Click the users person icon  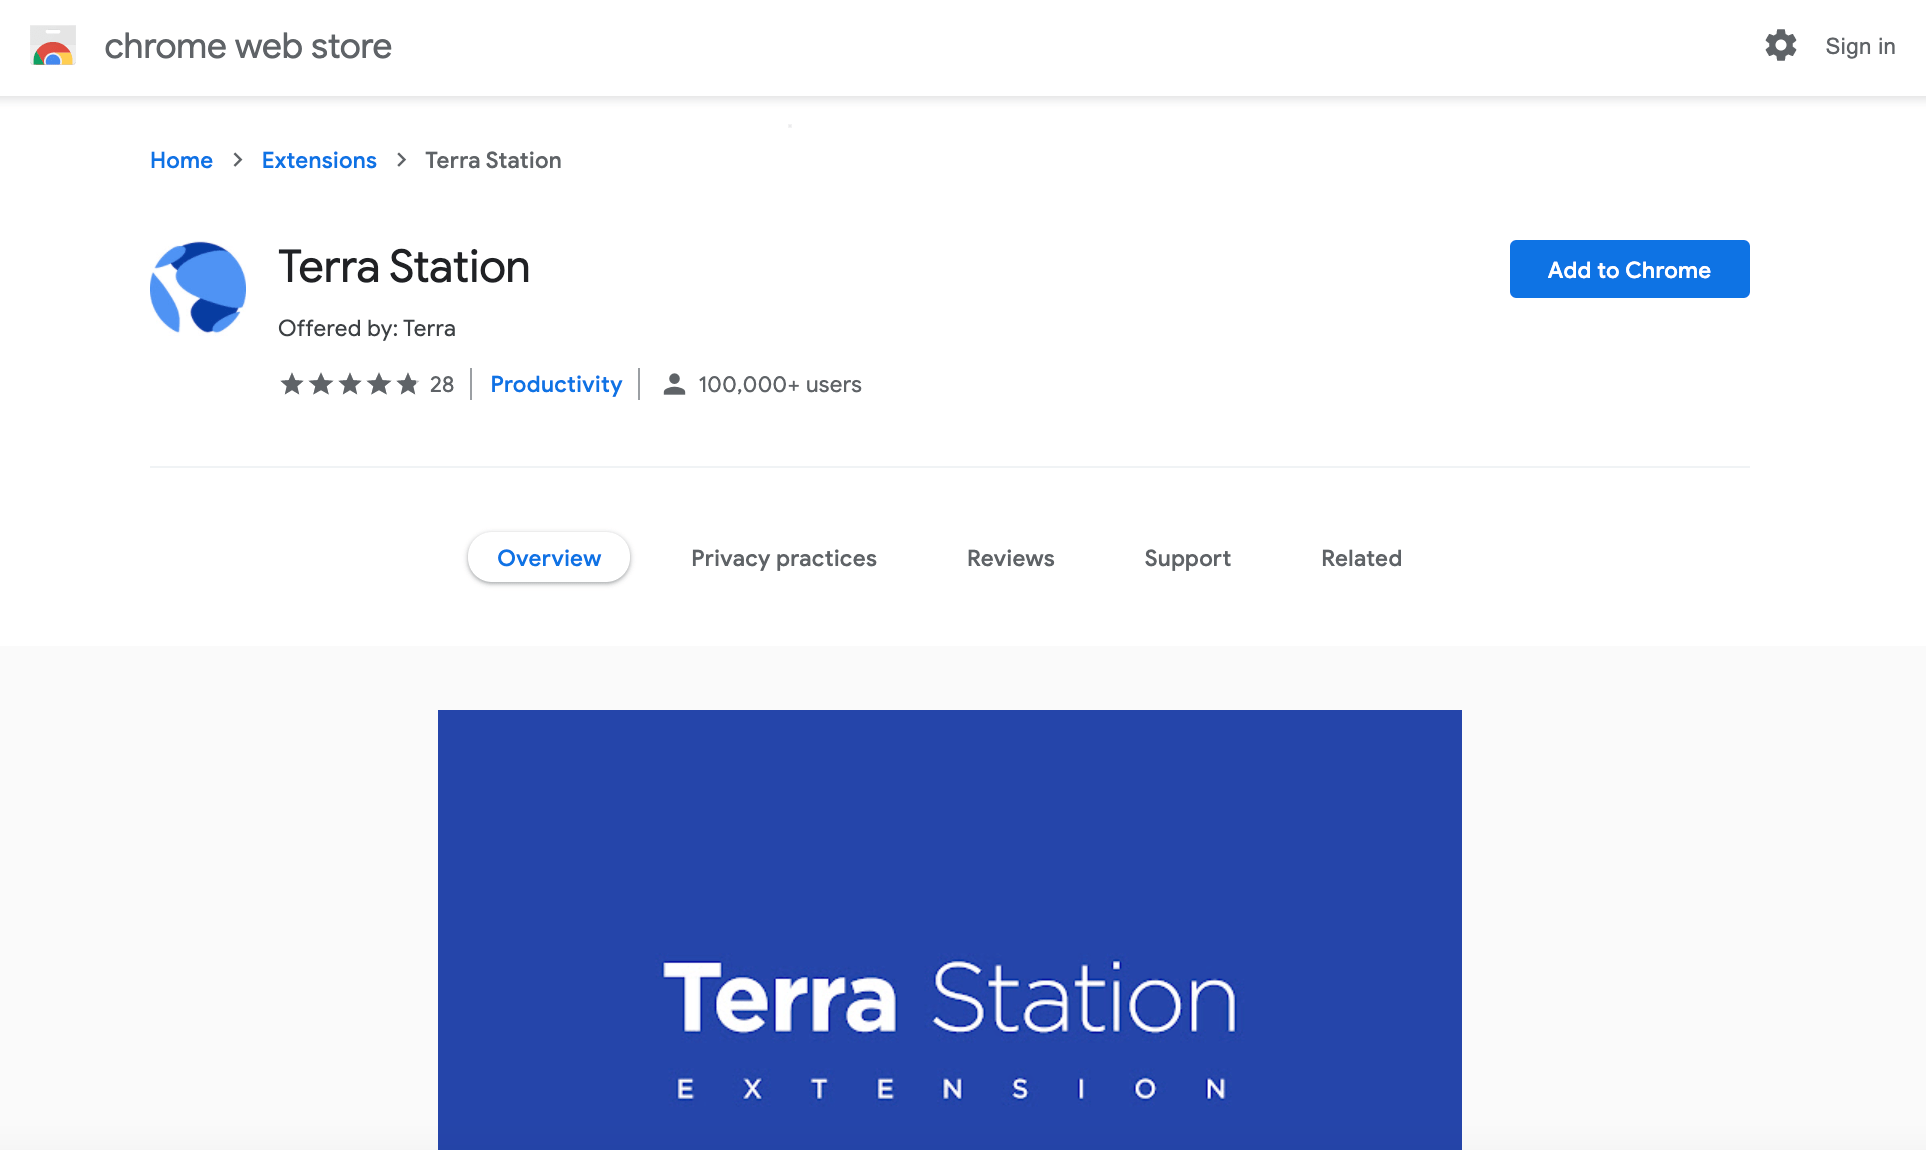click(x=674, y=384)
